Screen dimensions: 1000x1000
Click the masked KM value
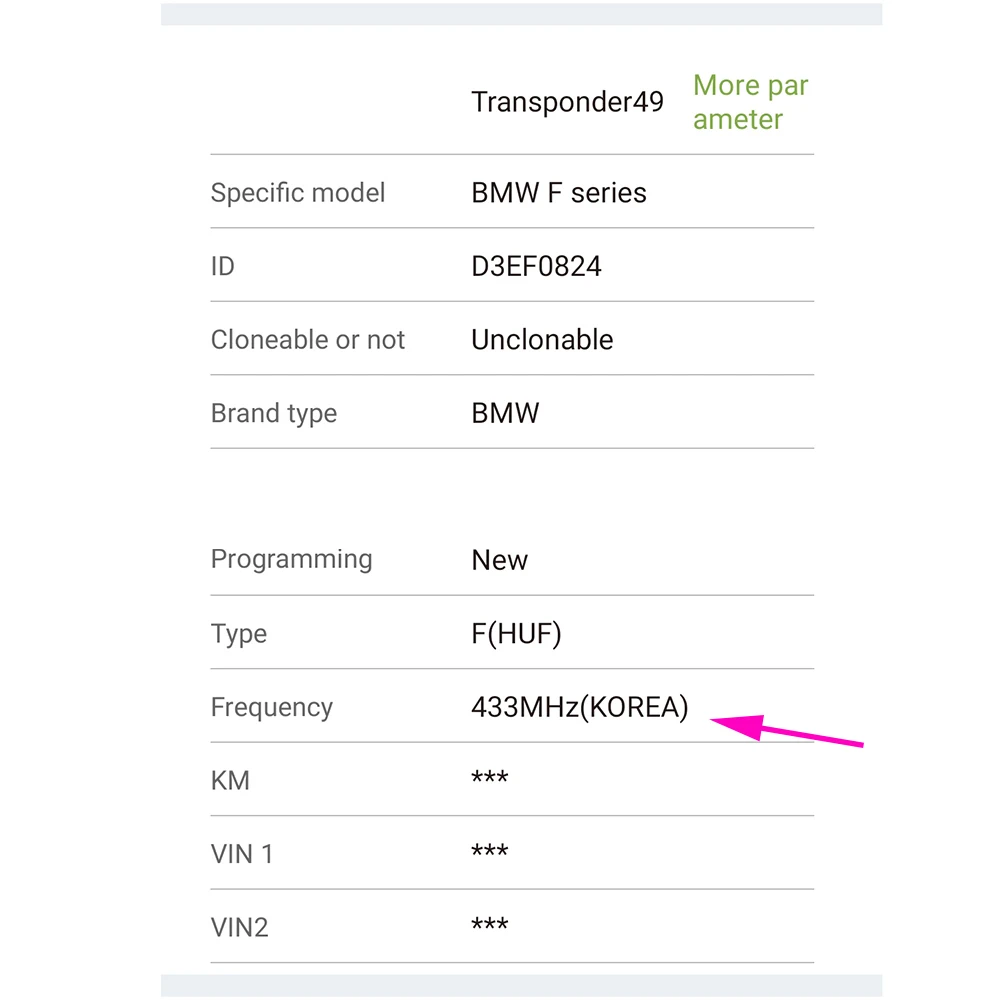pos(489,779)
